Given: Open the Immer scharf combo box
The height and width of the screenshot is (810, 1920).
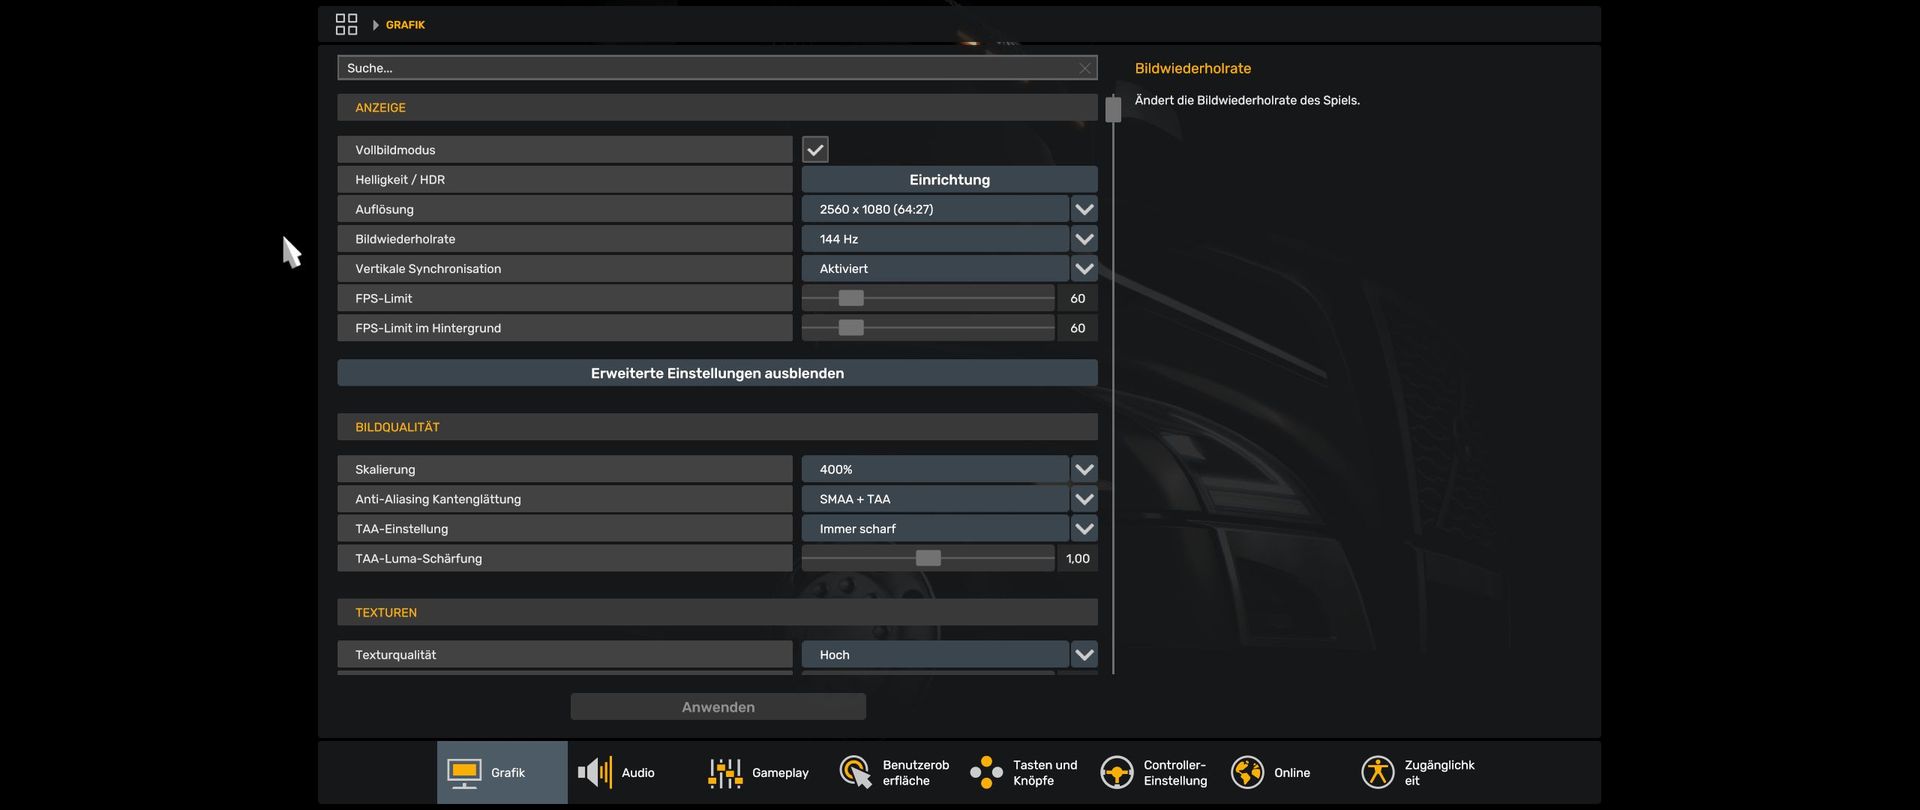Looking at the screenshot, I should [935, 529].
